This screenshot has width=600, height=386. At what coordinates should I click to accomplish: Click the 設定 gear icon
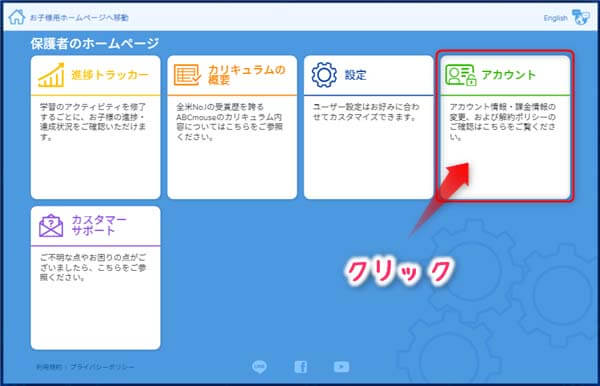324,75
